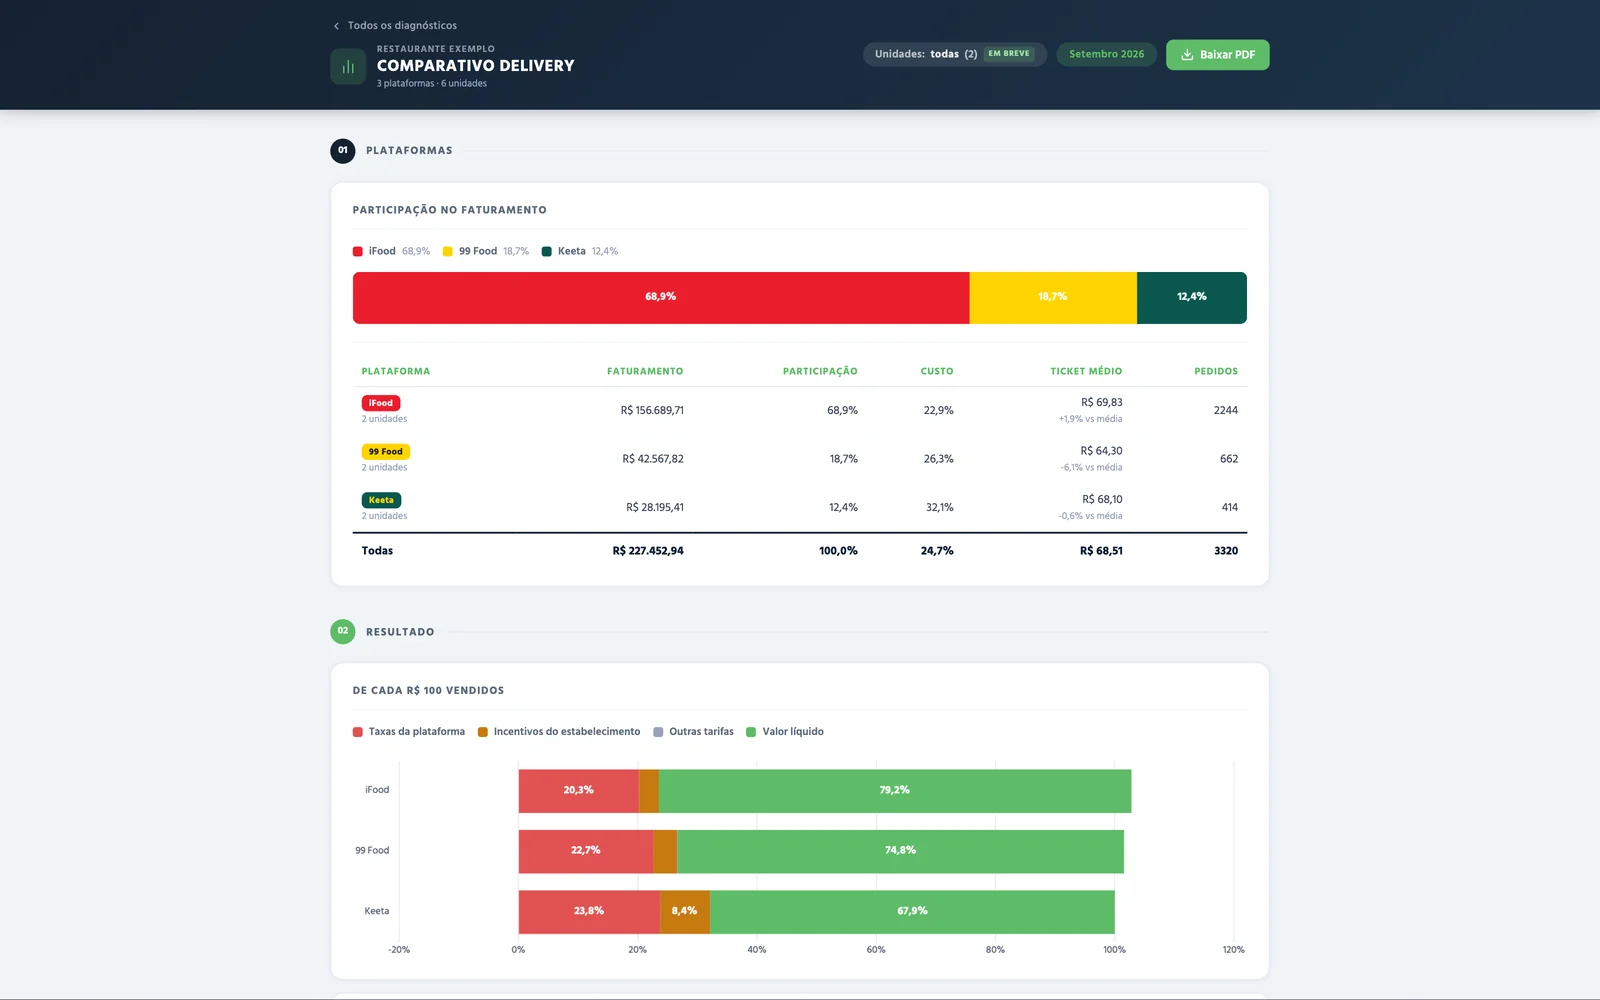
Task: Click the 99 Food 22,7% red bar segment
Action: coord(585,851)
